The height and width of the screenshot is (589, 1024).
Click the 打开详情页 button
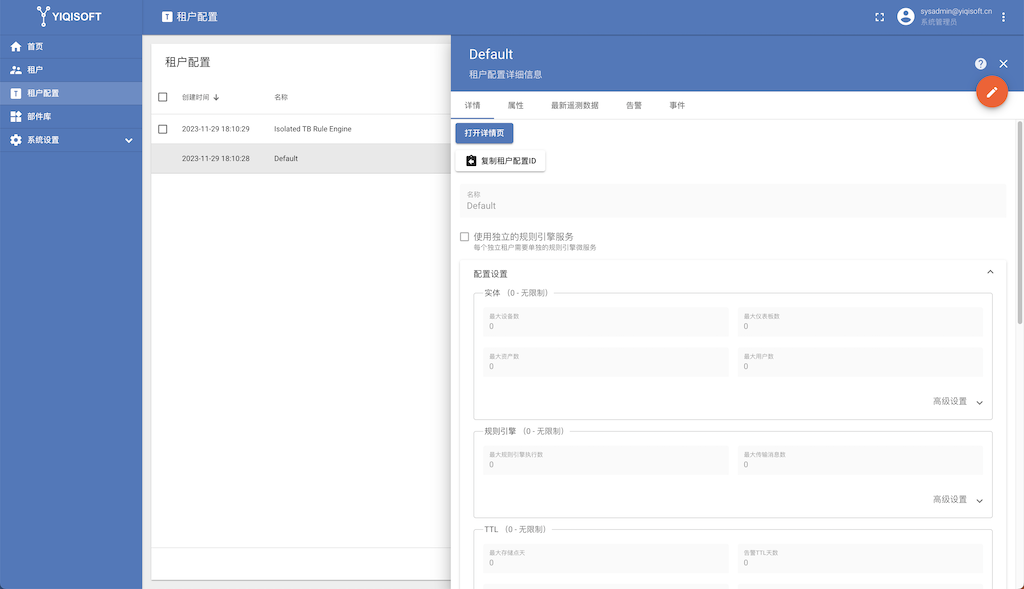click(484, 133)
